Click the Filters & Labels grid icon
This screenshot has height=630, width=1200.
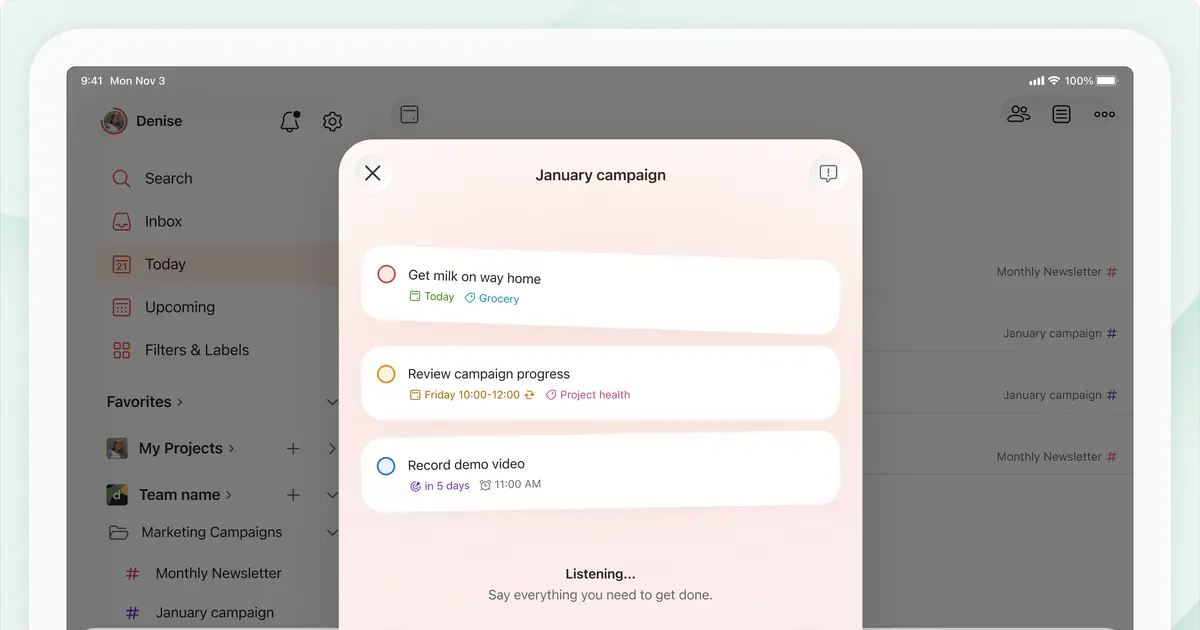tap(121, 350)
